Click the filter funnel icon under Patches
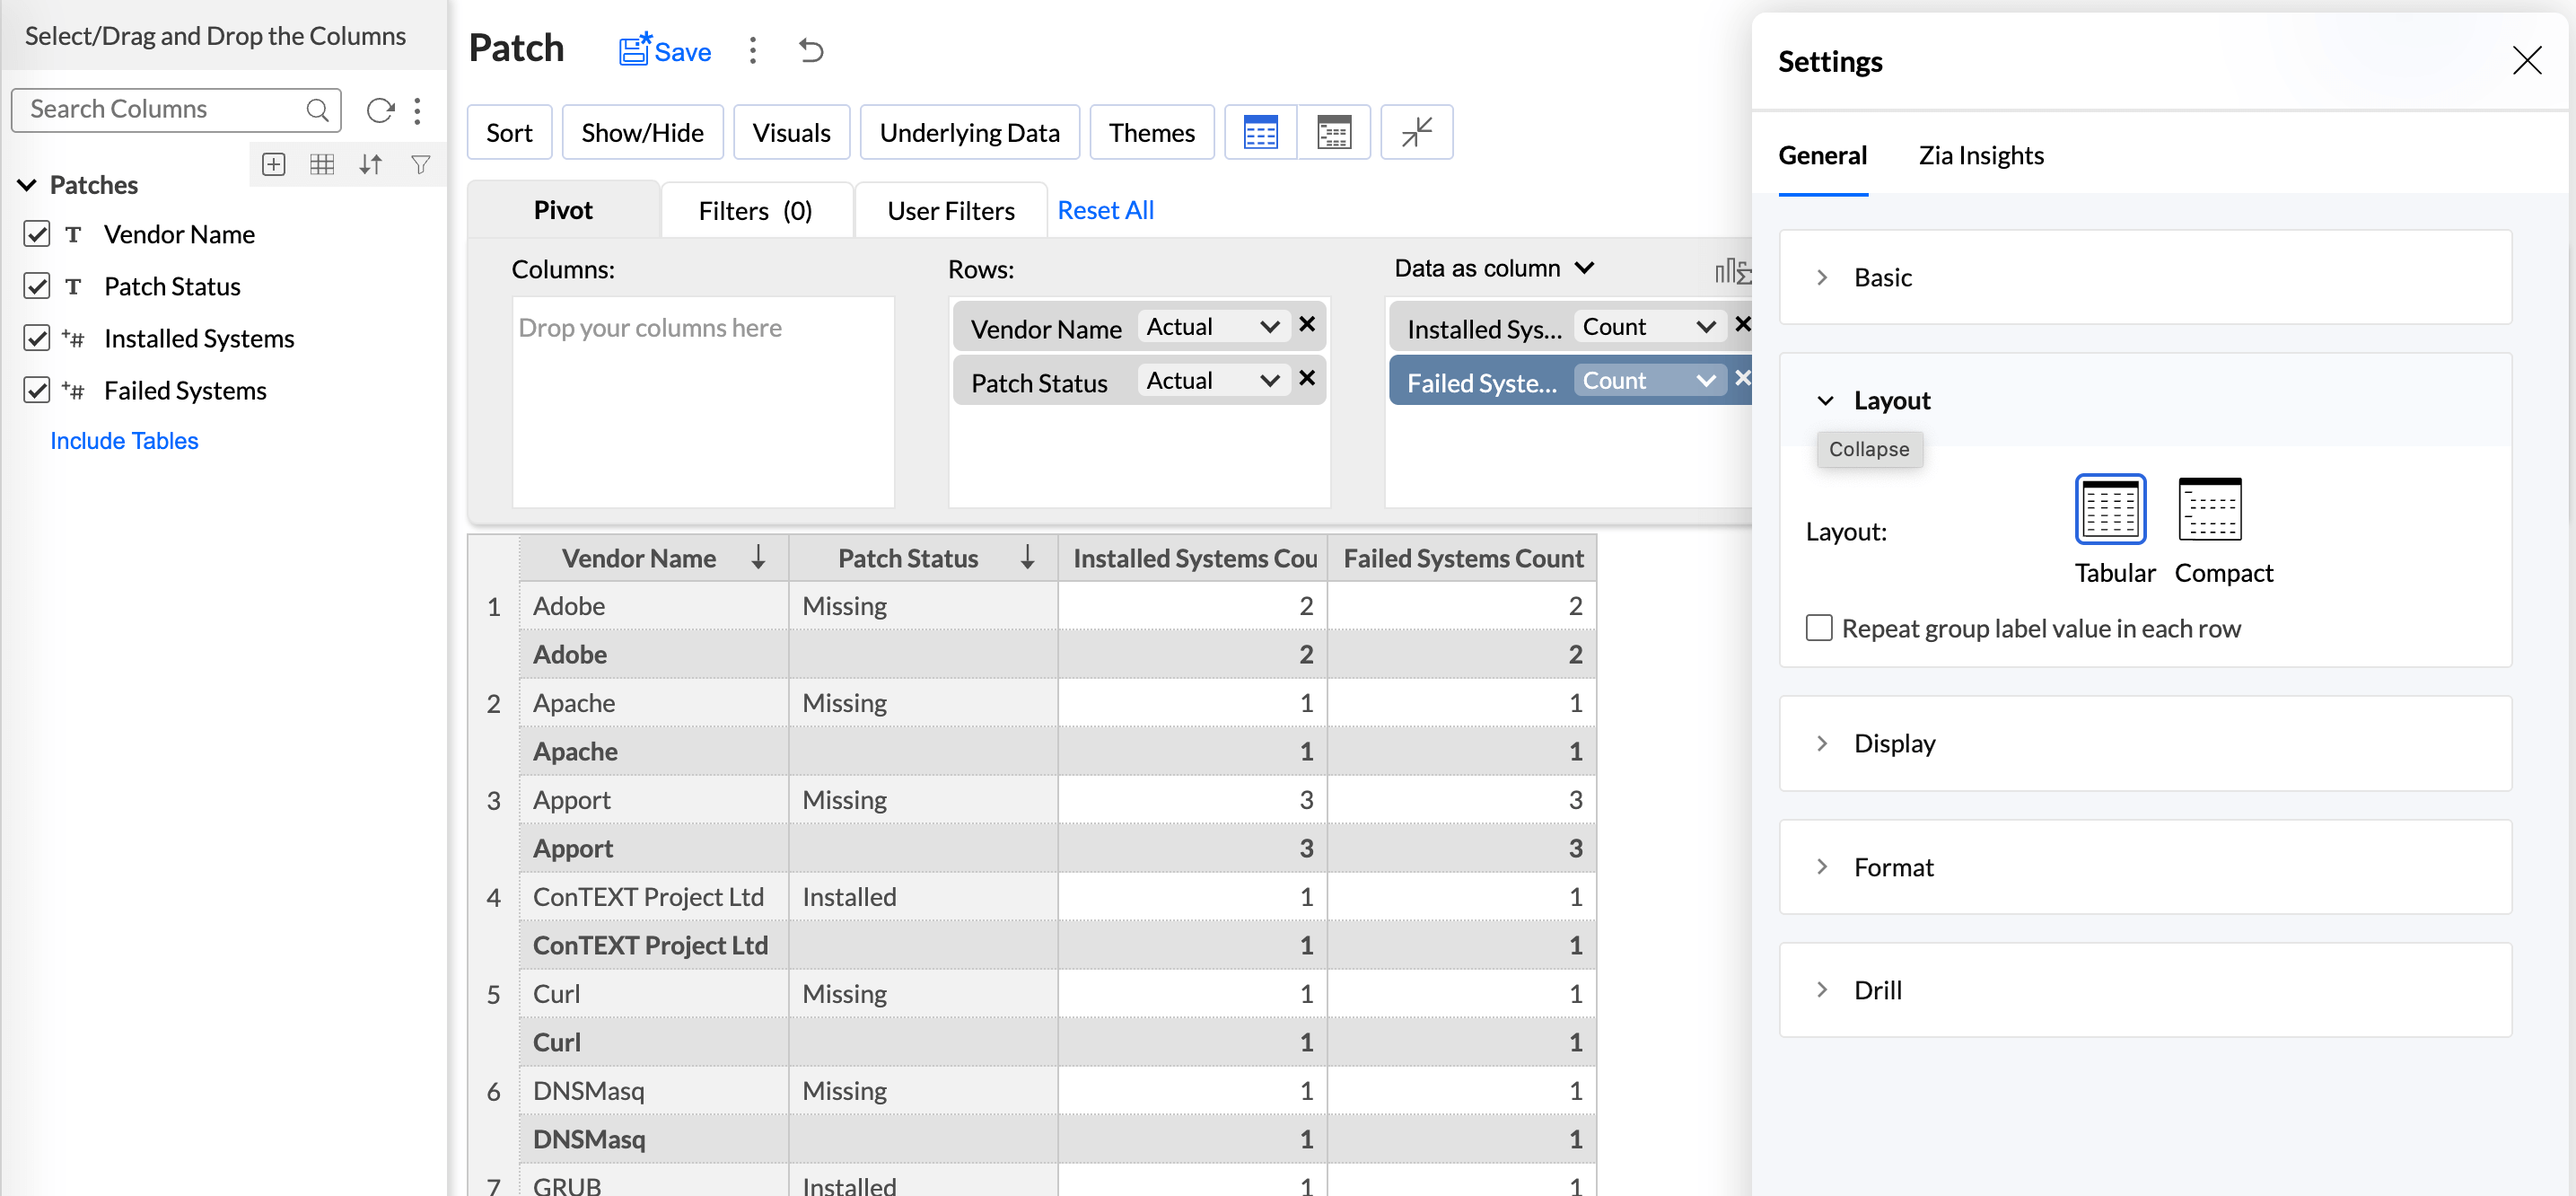The width and height of the screenshot is (2576, 1196). [421, 165]
